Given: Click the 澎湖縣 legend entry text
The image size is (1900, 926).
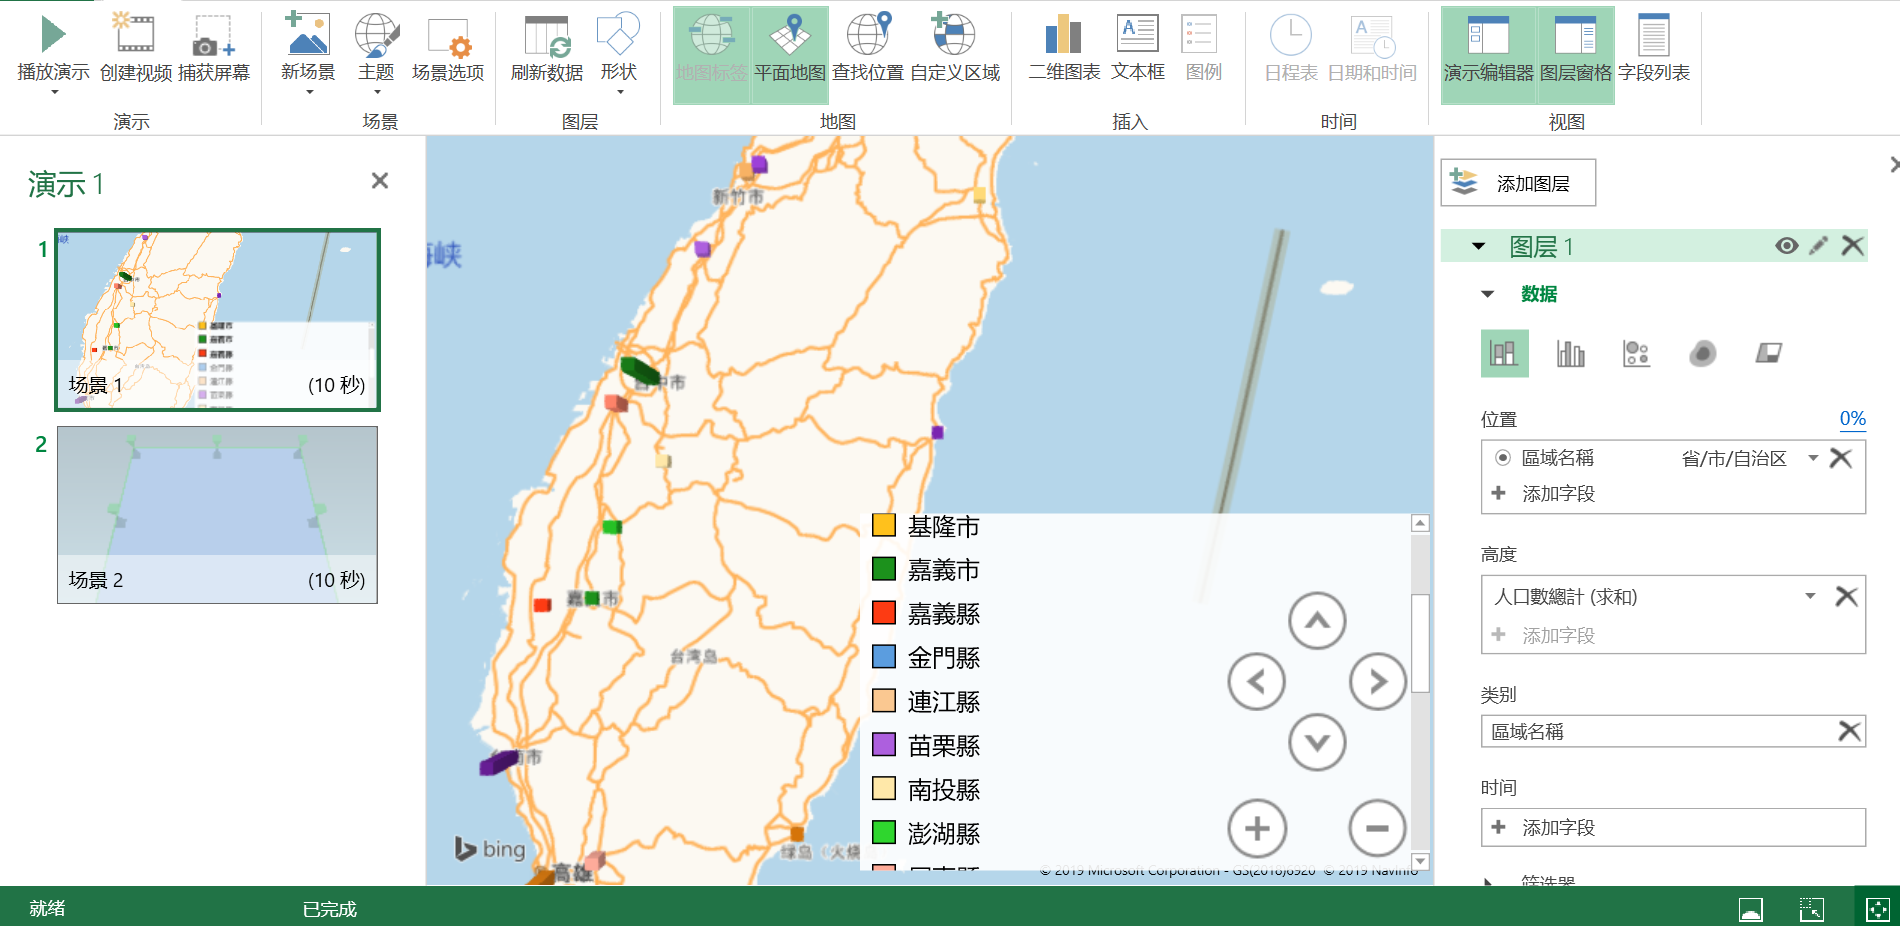Looking at the screenshot, I should click(943, 834).
